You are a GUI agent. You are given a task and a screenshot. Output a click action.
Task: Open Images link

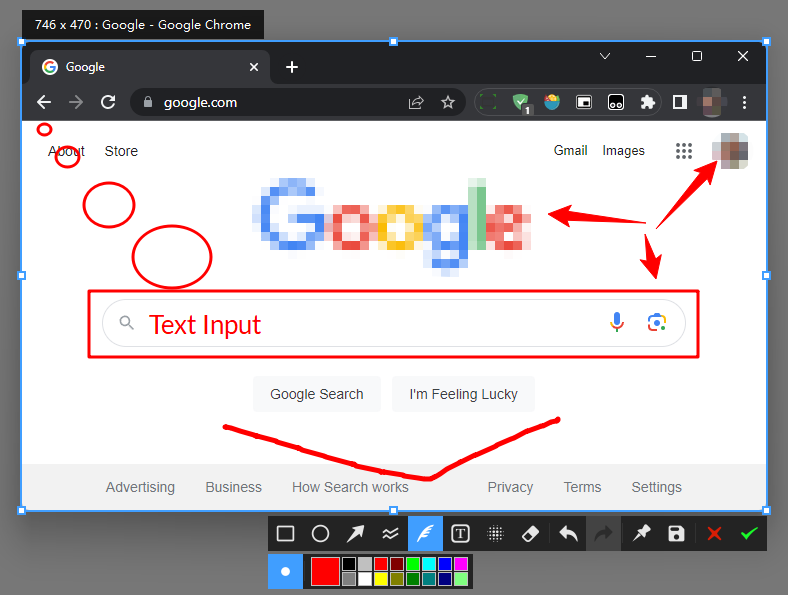(x=623, y=150)
